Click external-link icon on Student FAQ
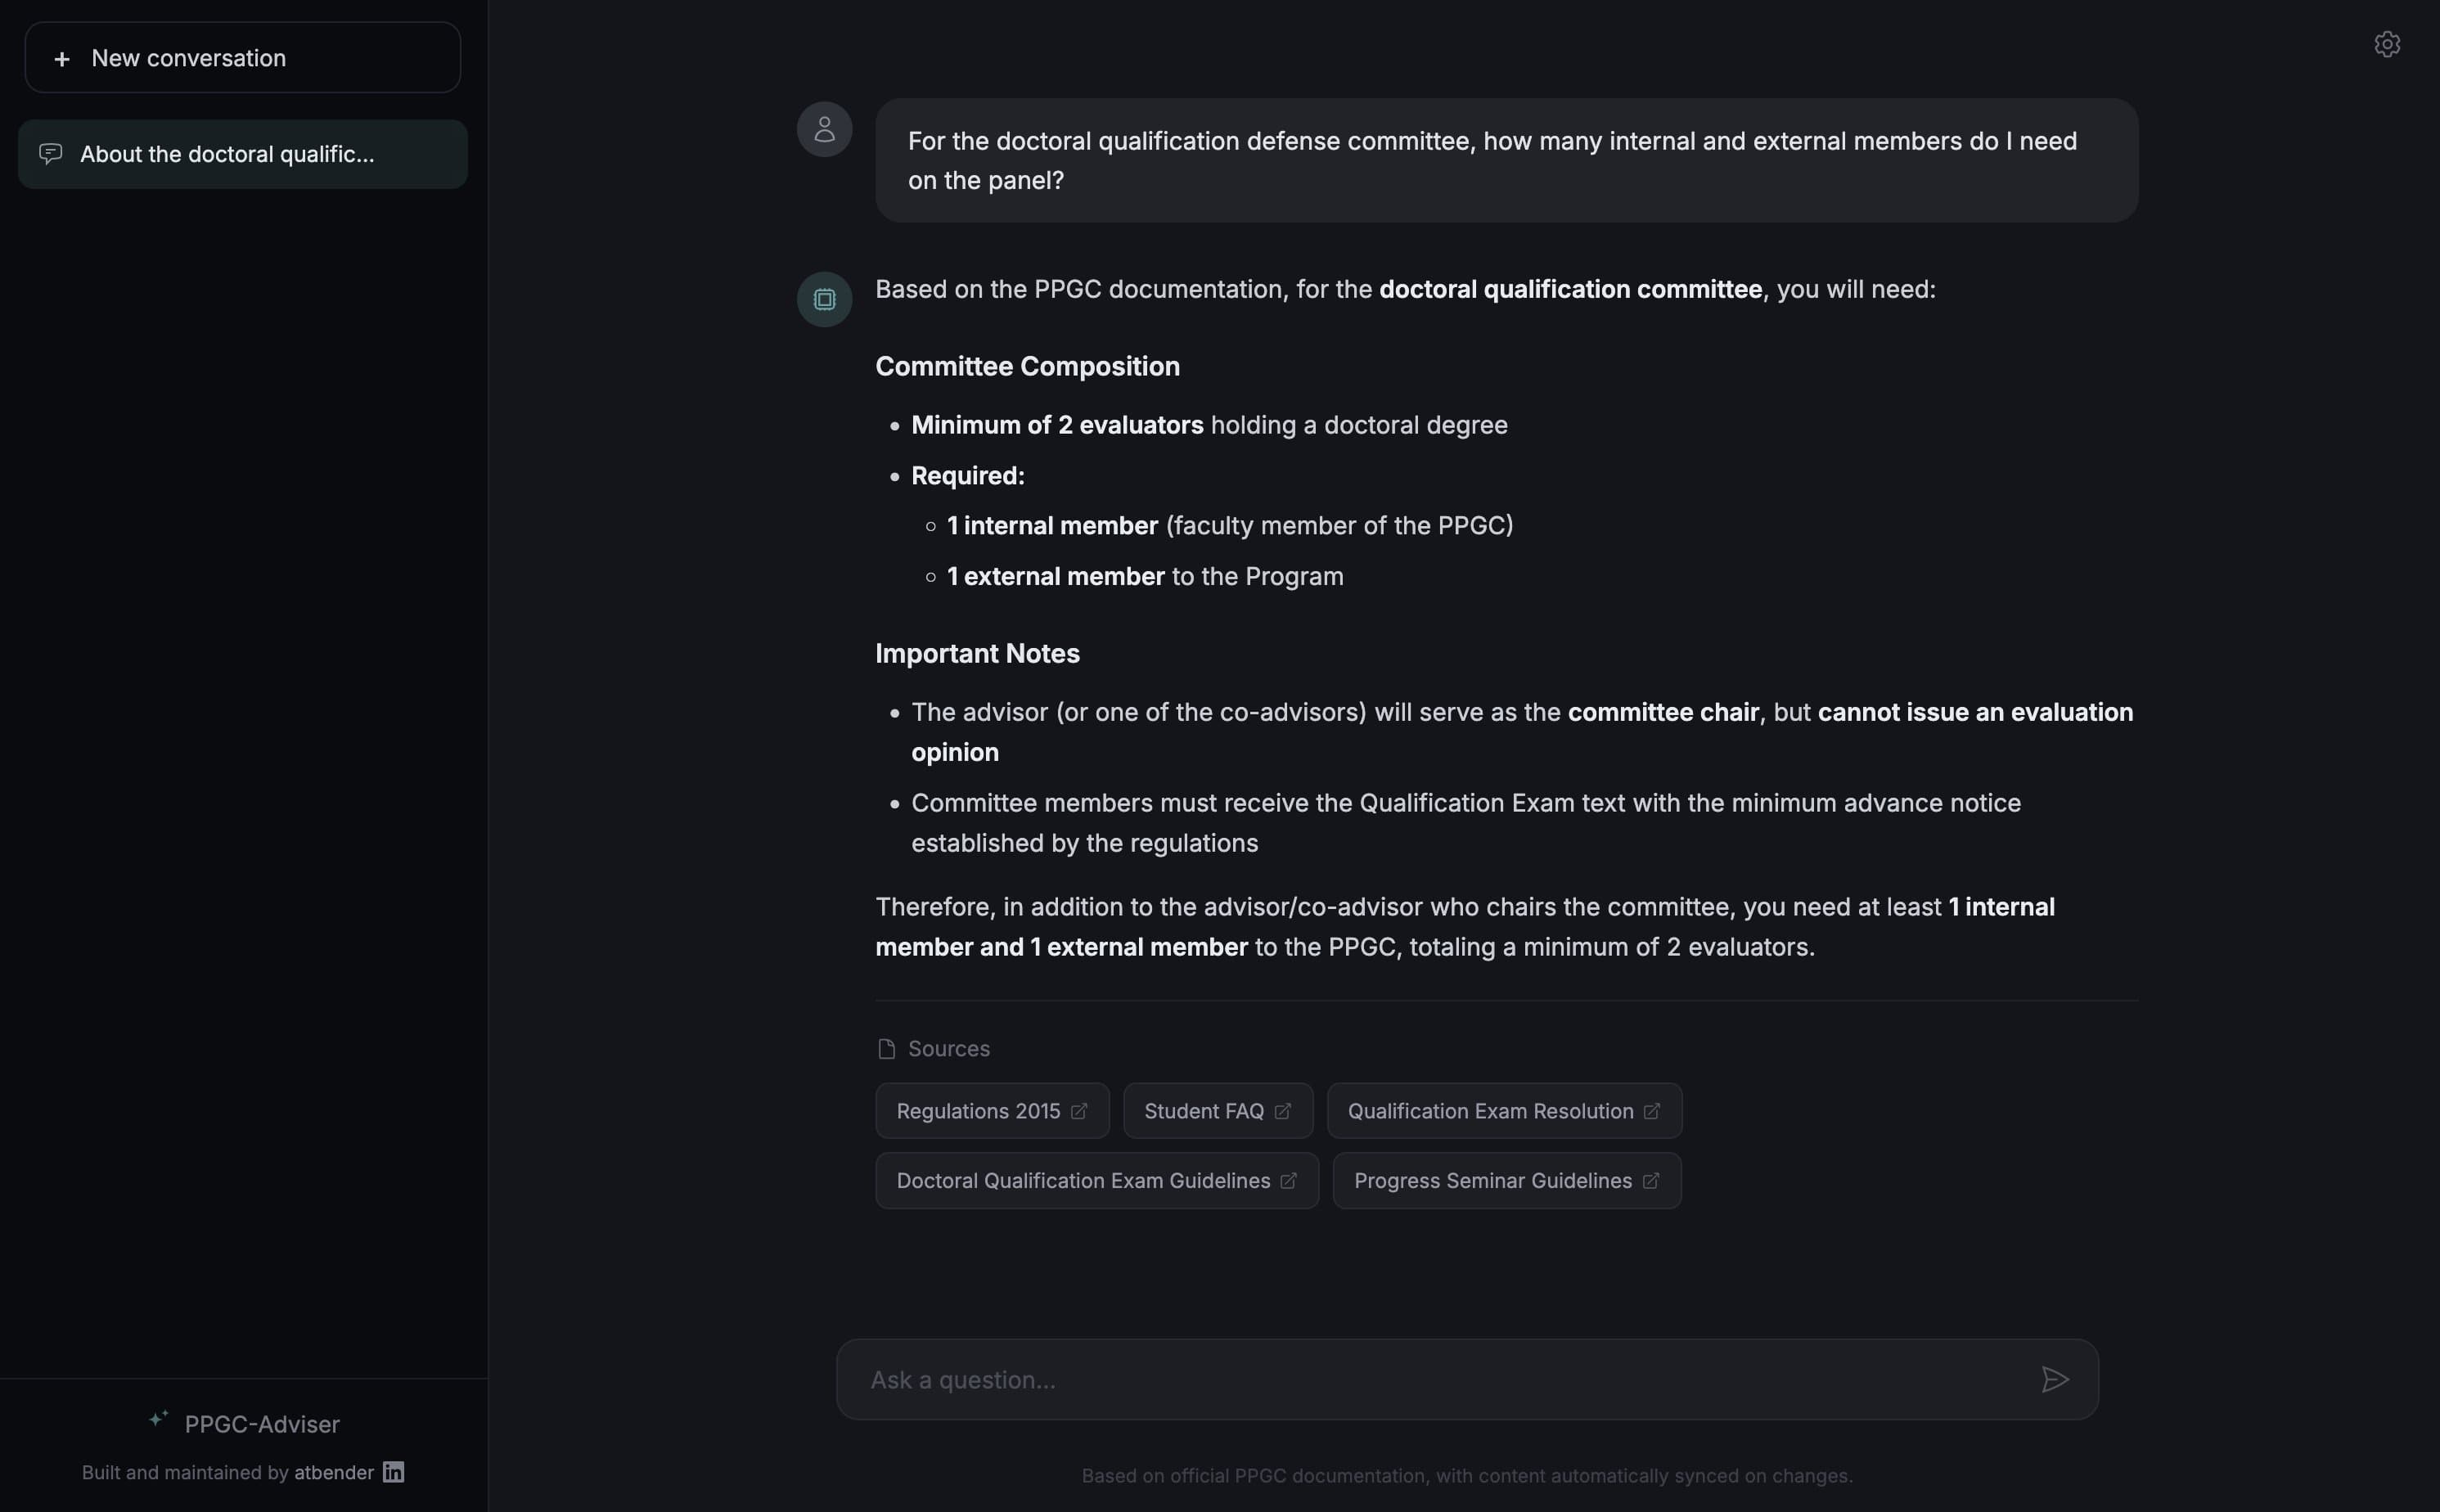 click(x=1283, y=1111)
